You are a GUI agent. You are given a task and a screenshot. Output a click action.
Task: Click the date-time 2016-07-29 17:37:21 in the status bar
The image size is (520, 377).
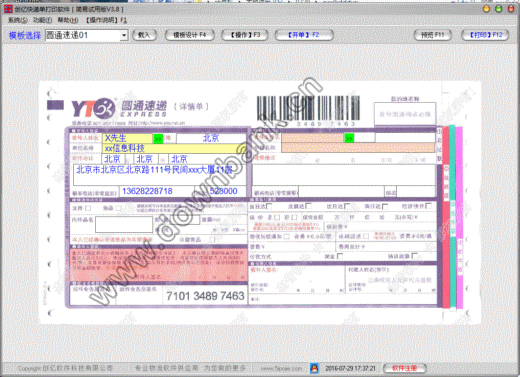tap(350, 368)
